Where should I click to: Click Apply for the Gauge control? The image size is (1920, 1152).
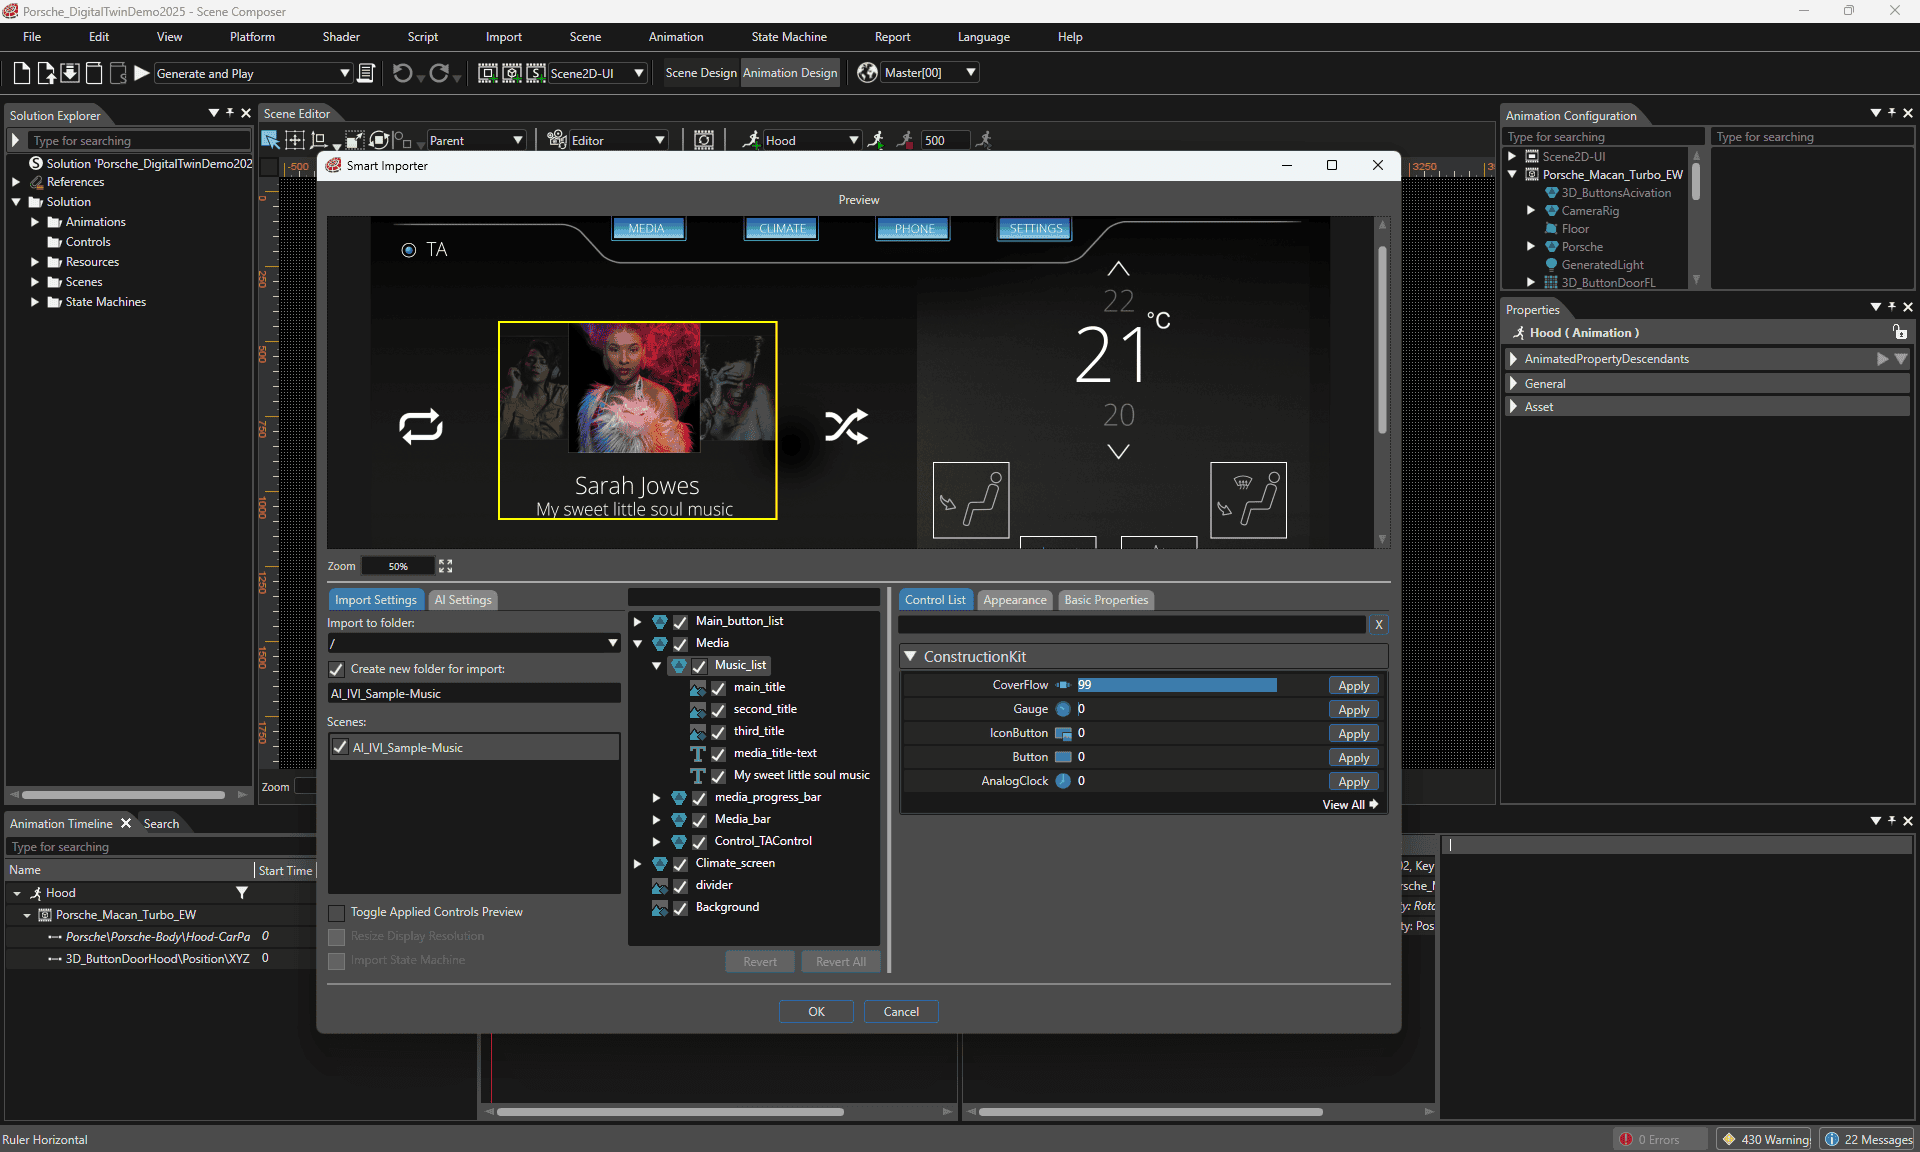coord(1353,710)
